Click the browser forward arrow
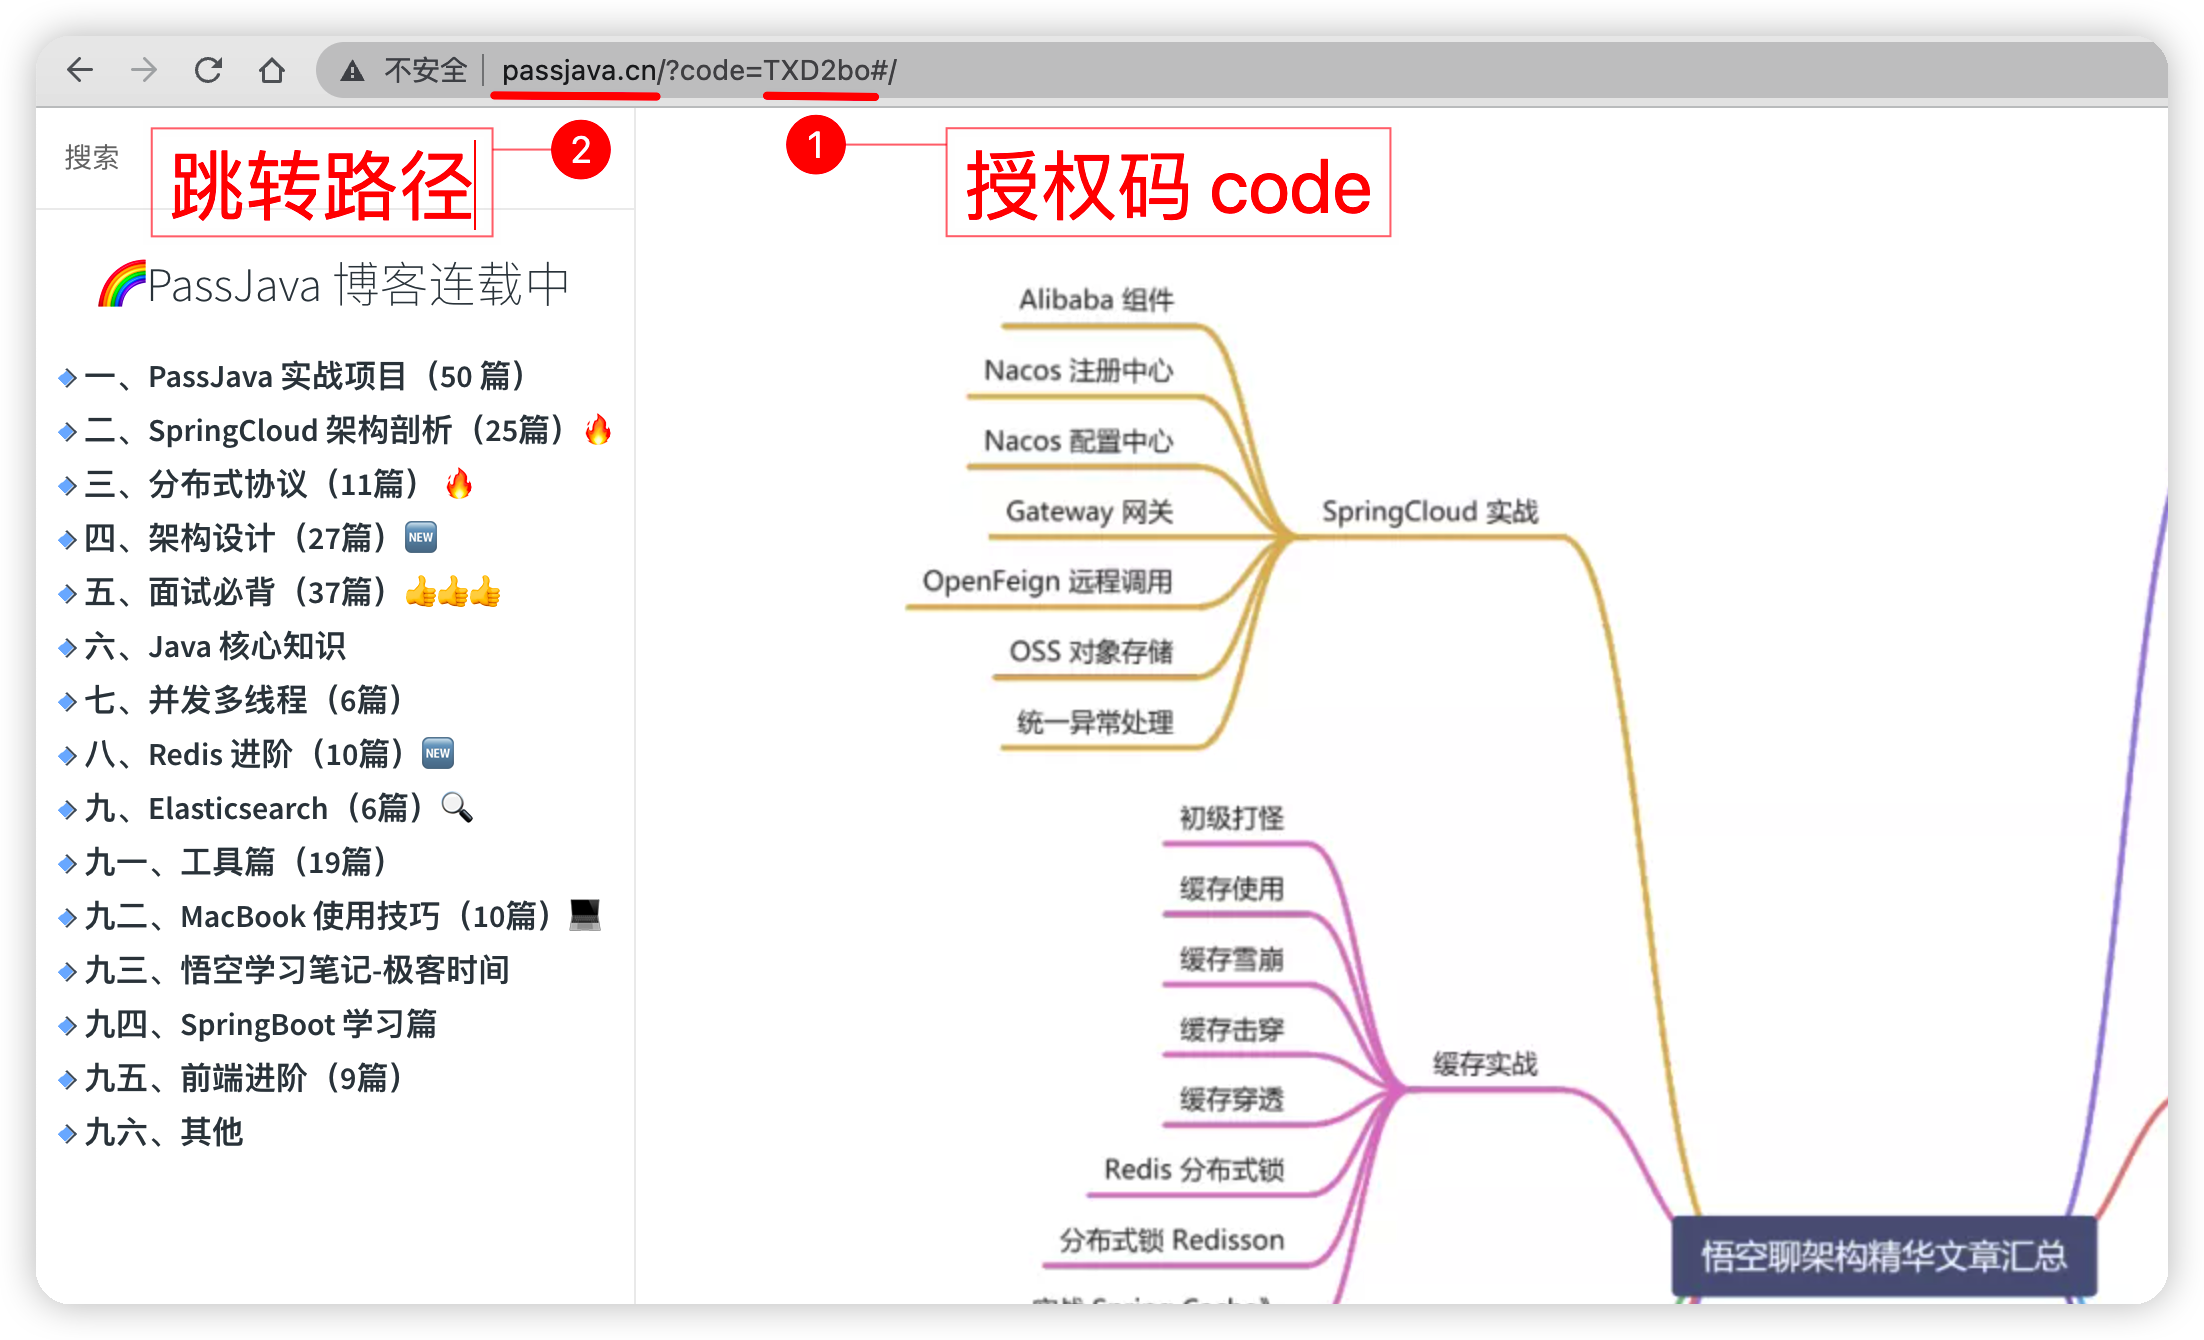This screenshot has width=2204, height=1340. (x=144, y=70)
